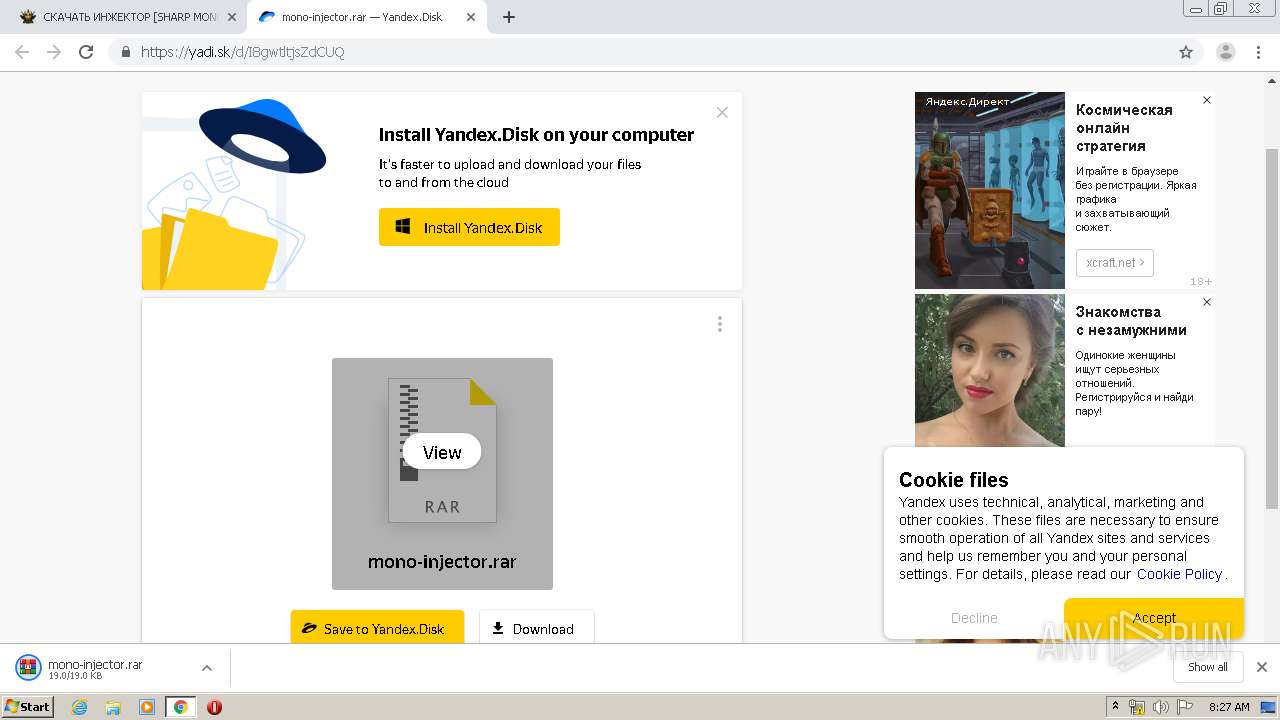Open the Chrome three-dot menu
Screen dimensions: 1280x720
coord(1259,52)
